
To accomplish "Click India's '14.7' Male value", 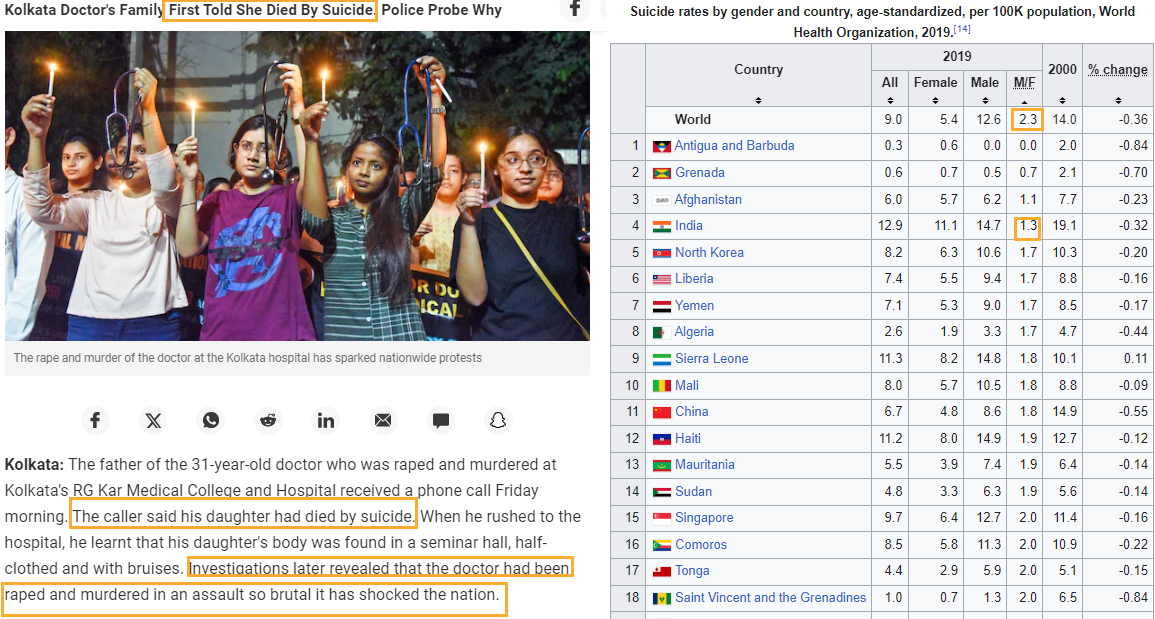I will point(989,226).
